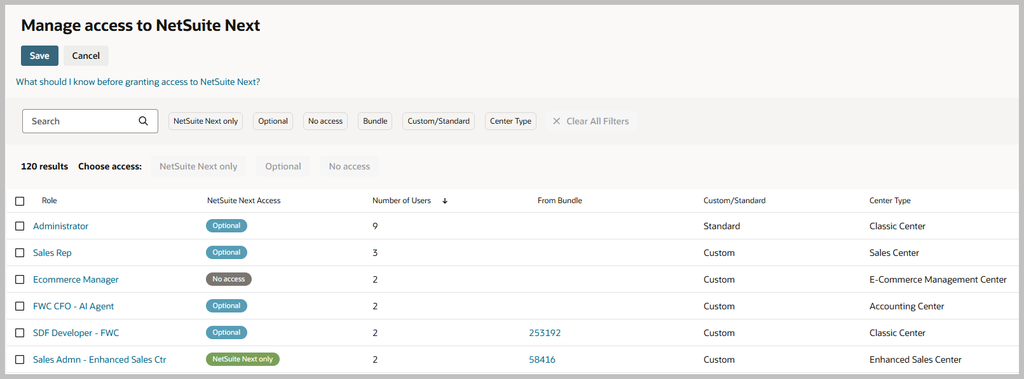Screen dimensions: 1024x379
Task: Click the Optional badge for SDF Developer - FWC
Action: coord(227,333)
